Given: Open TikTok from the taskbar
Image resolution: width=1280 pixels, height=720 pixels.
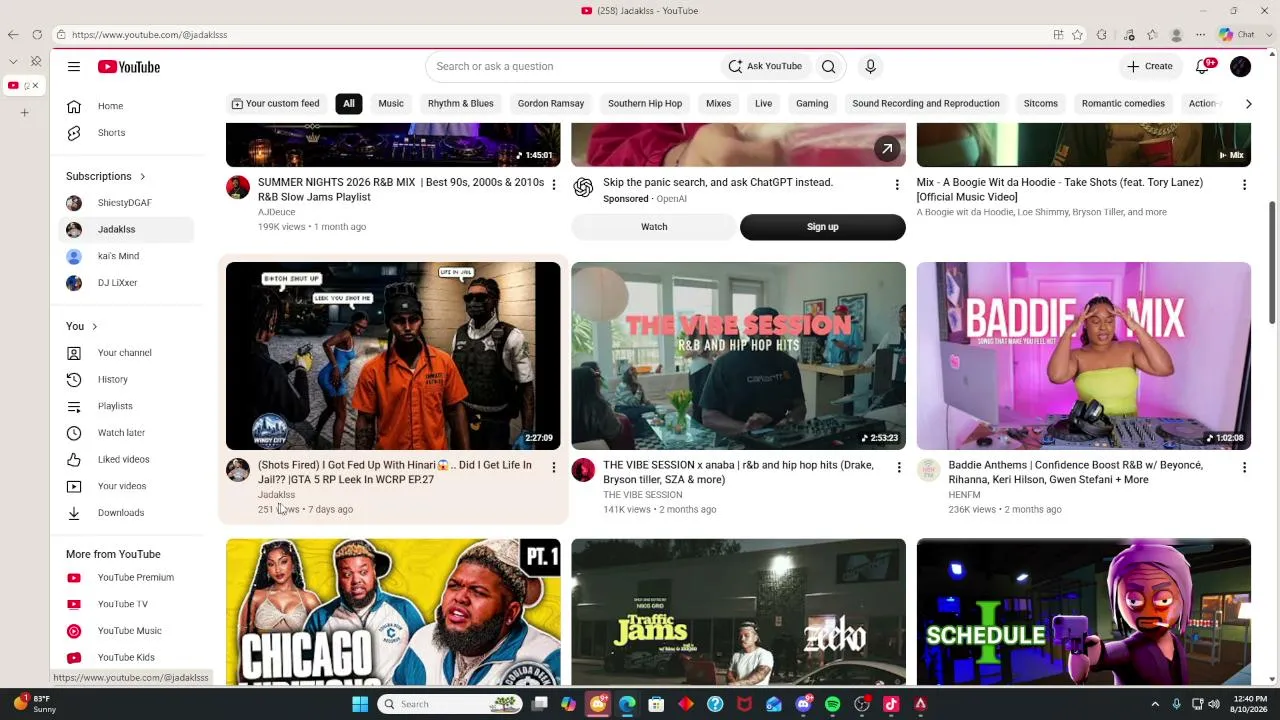Looking at the screenshot, I should pyautogui.click(x=891, y=704).
